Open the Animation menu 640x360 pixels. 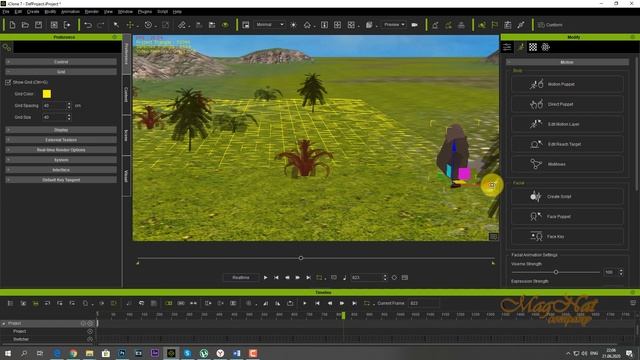point(70,12)
